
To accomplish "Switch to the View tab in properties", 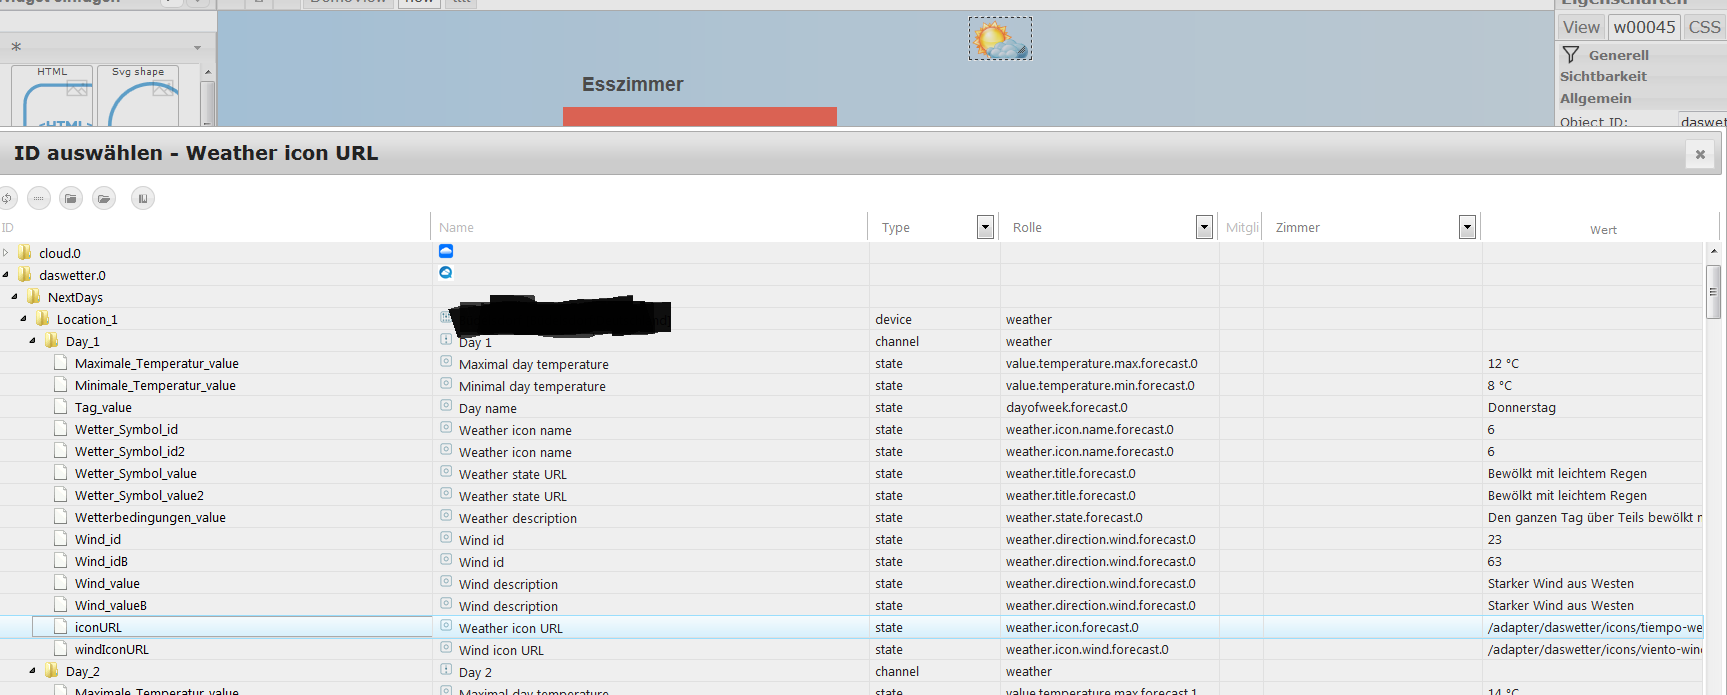I will [x=1581, y=27].
